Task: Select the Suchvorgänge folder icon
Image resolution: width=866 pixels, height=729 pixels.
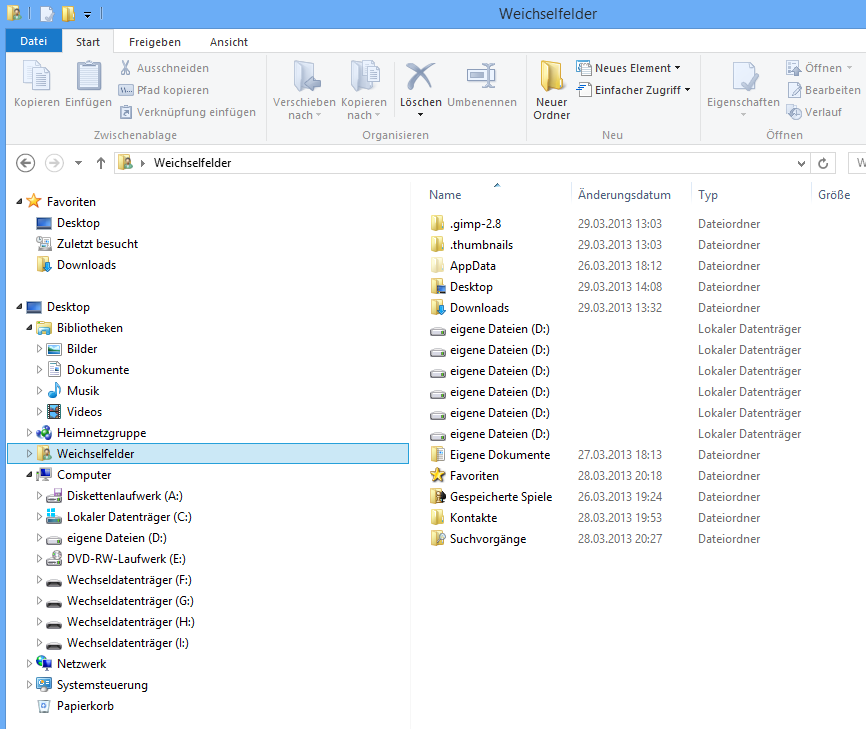Action: coord(437,538)
